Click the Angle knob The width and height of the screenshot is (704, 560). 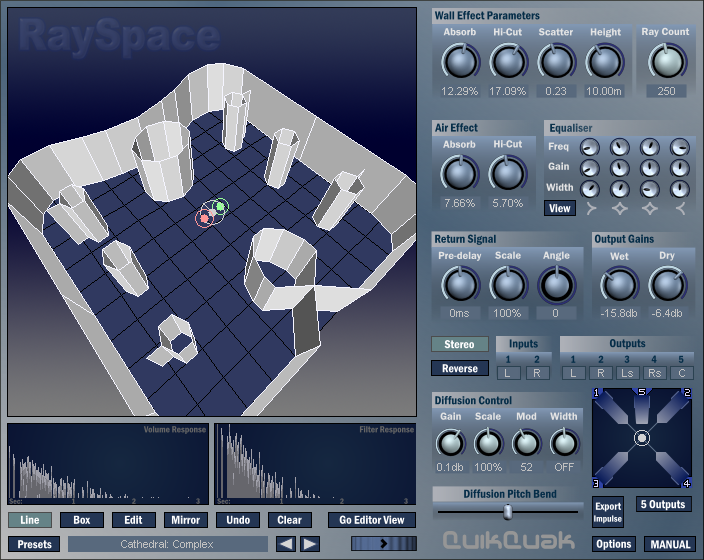556,285
